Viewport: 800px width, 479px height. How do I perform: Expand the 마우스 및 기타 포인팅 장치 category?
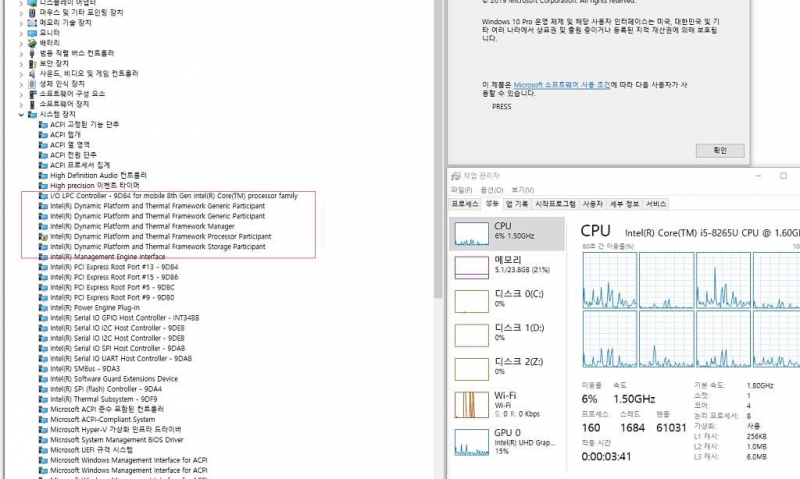click(21, 12)
